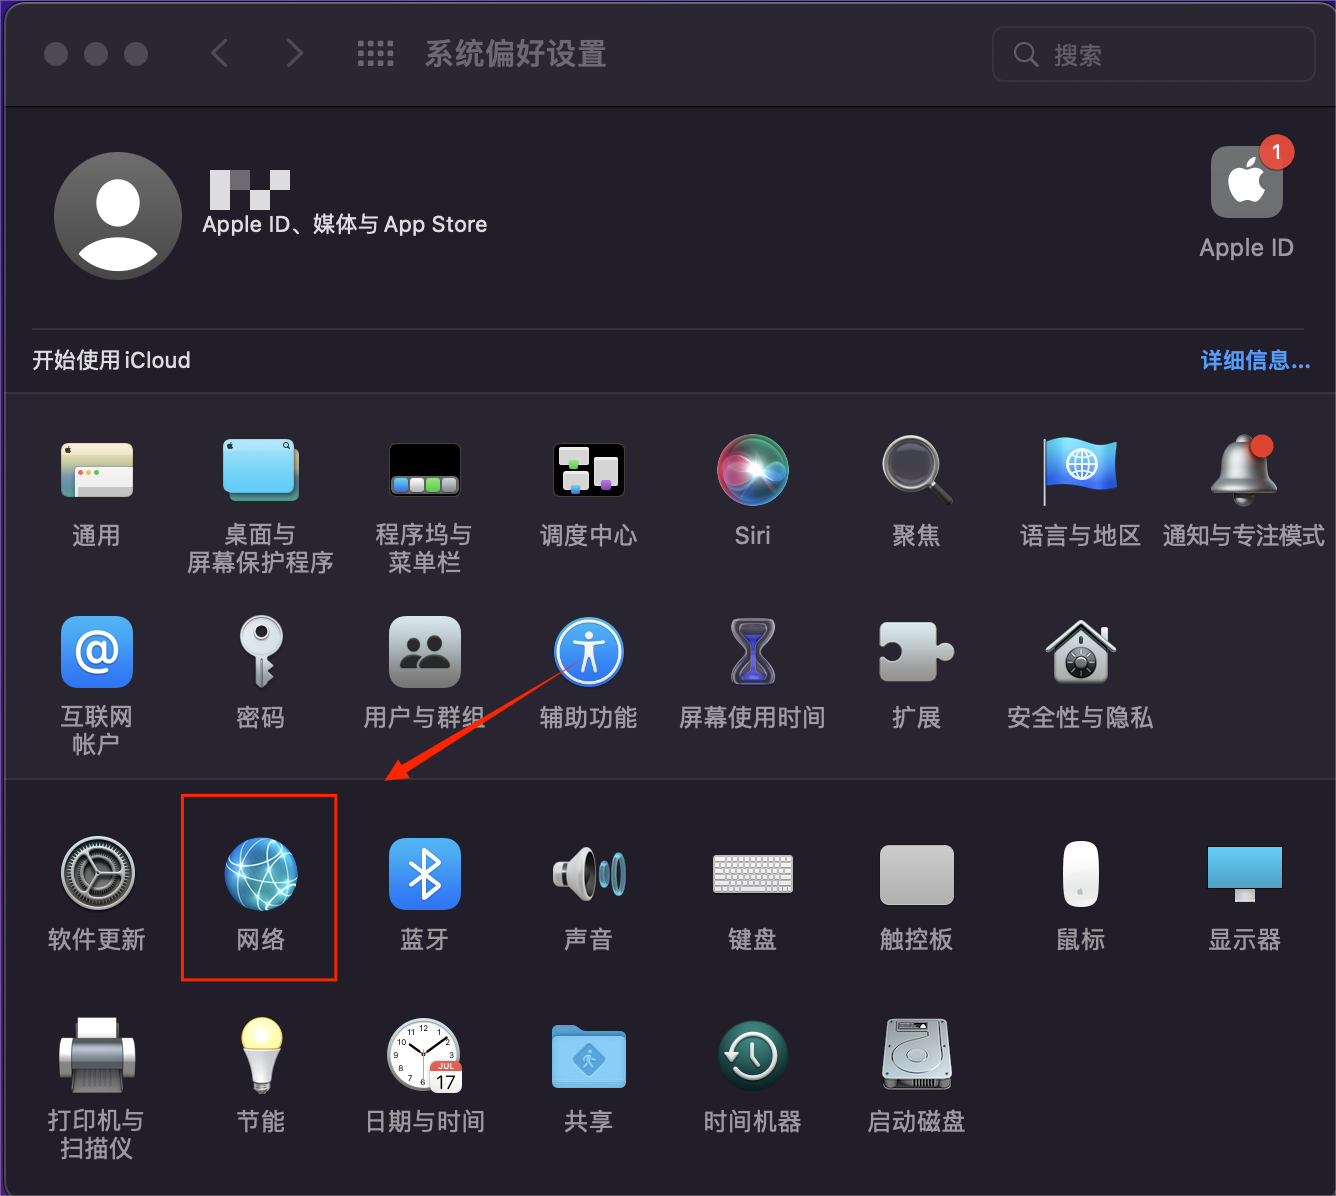Click the 软件更新 software update icon
The image size is (1336, 1196).
(x=97, y=875)
